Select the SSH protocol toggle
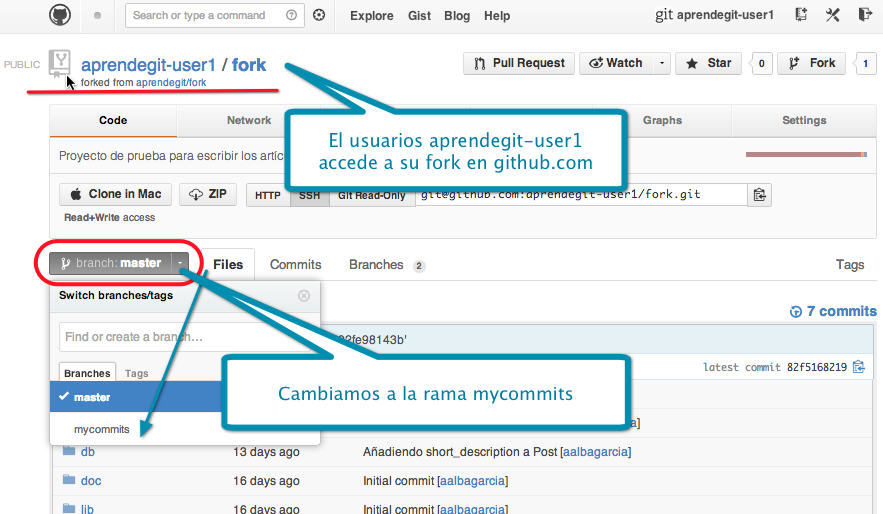883x514 pixels. (310, 195)
